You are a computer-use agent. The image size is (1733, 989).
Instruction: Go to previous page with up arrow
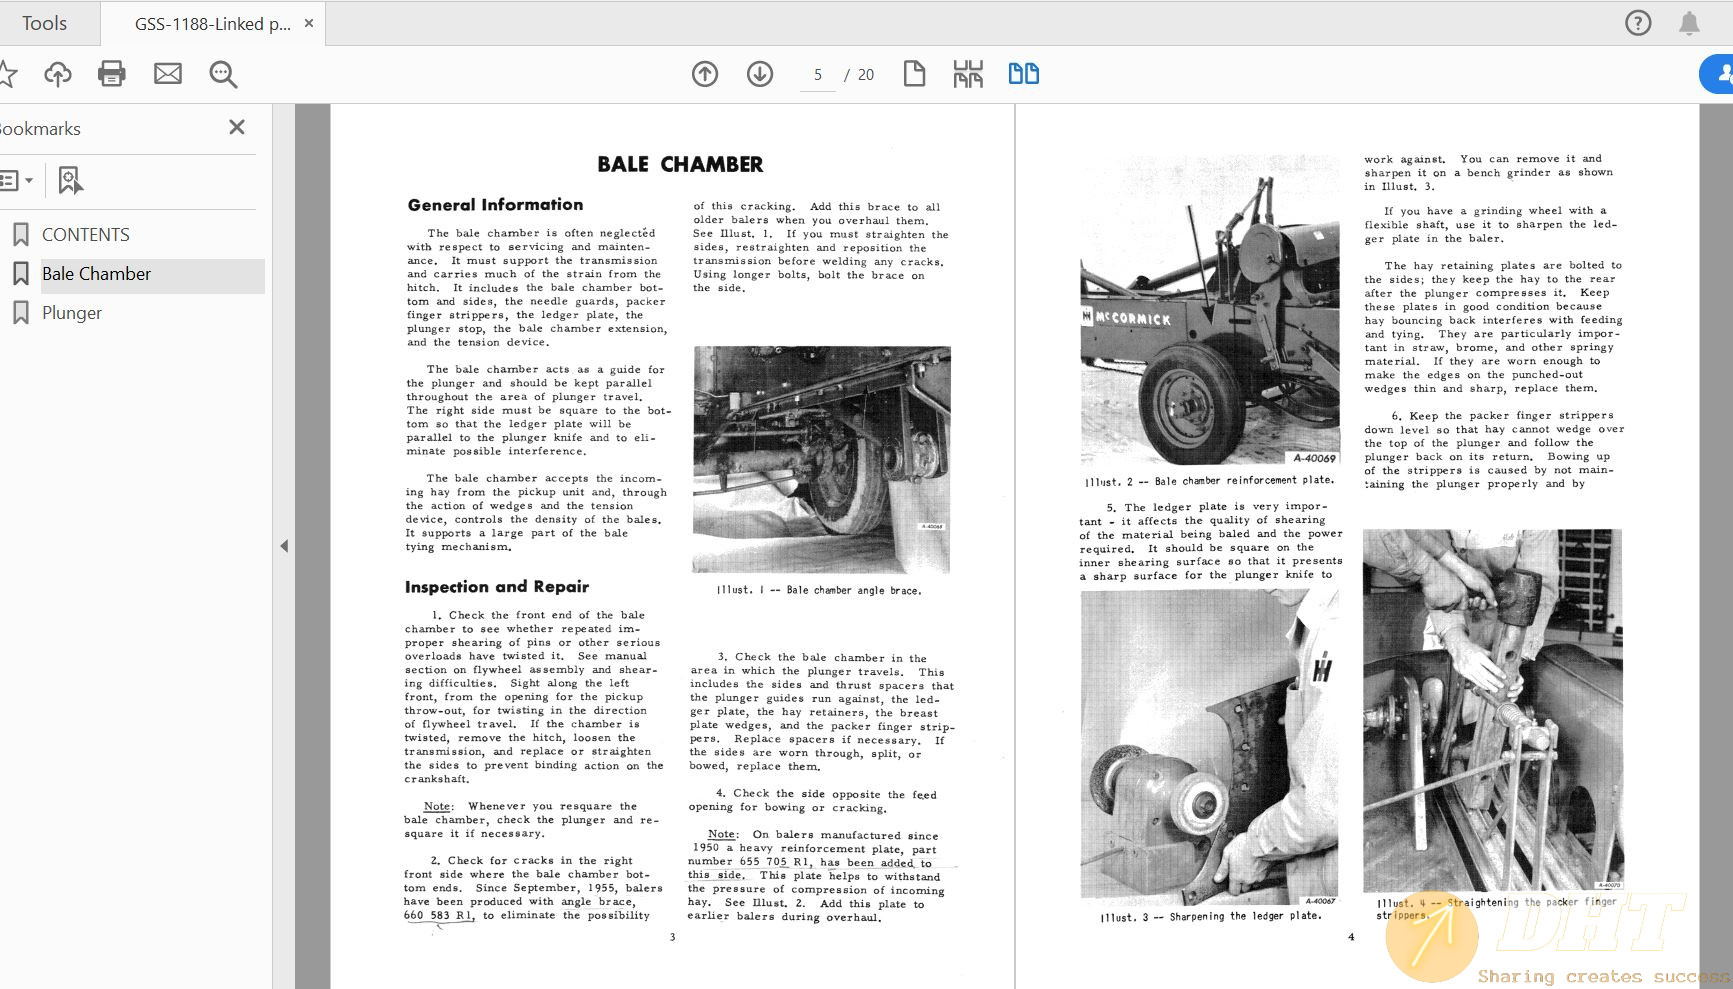click(x=705, y=74)
